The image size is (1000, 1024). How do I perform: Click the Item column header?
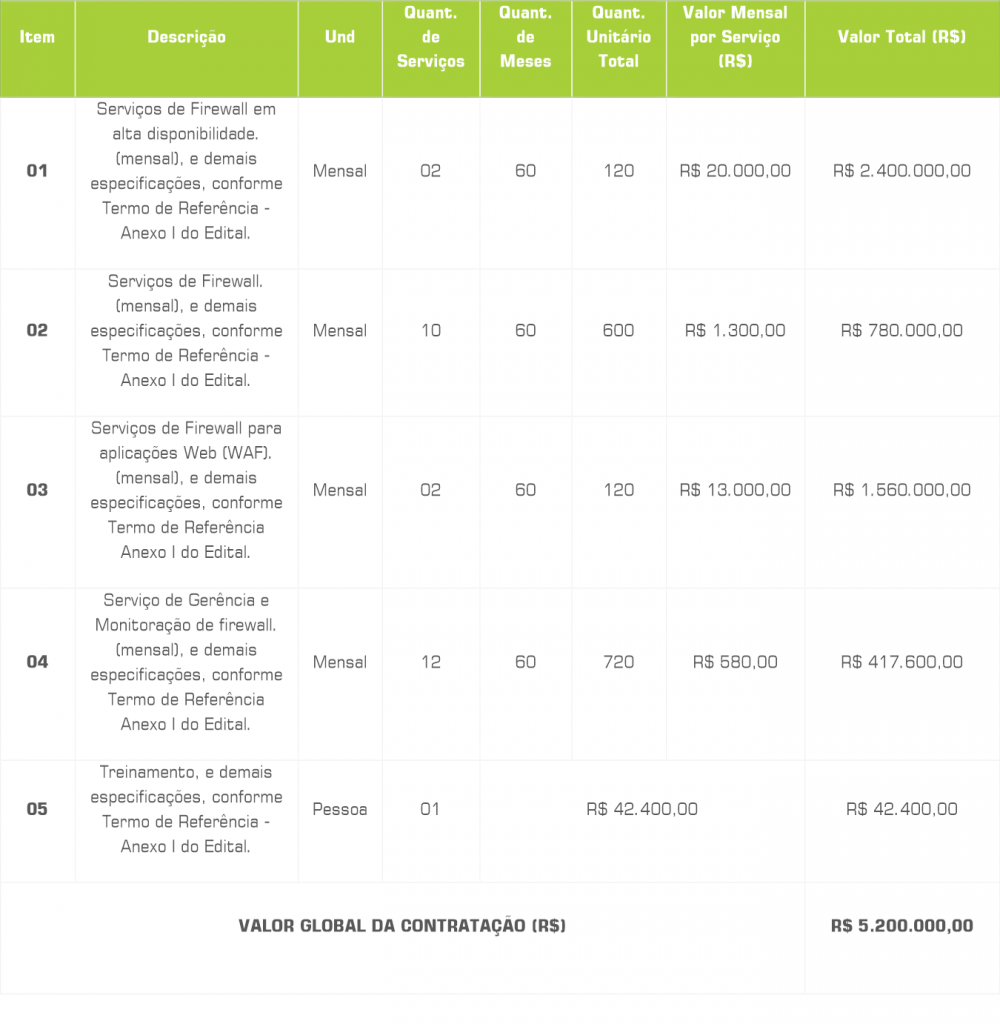coord(37,37)
